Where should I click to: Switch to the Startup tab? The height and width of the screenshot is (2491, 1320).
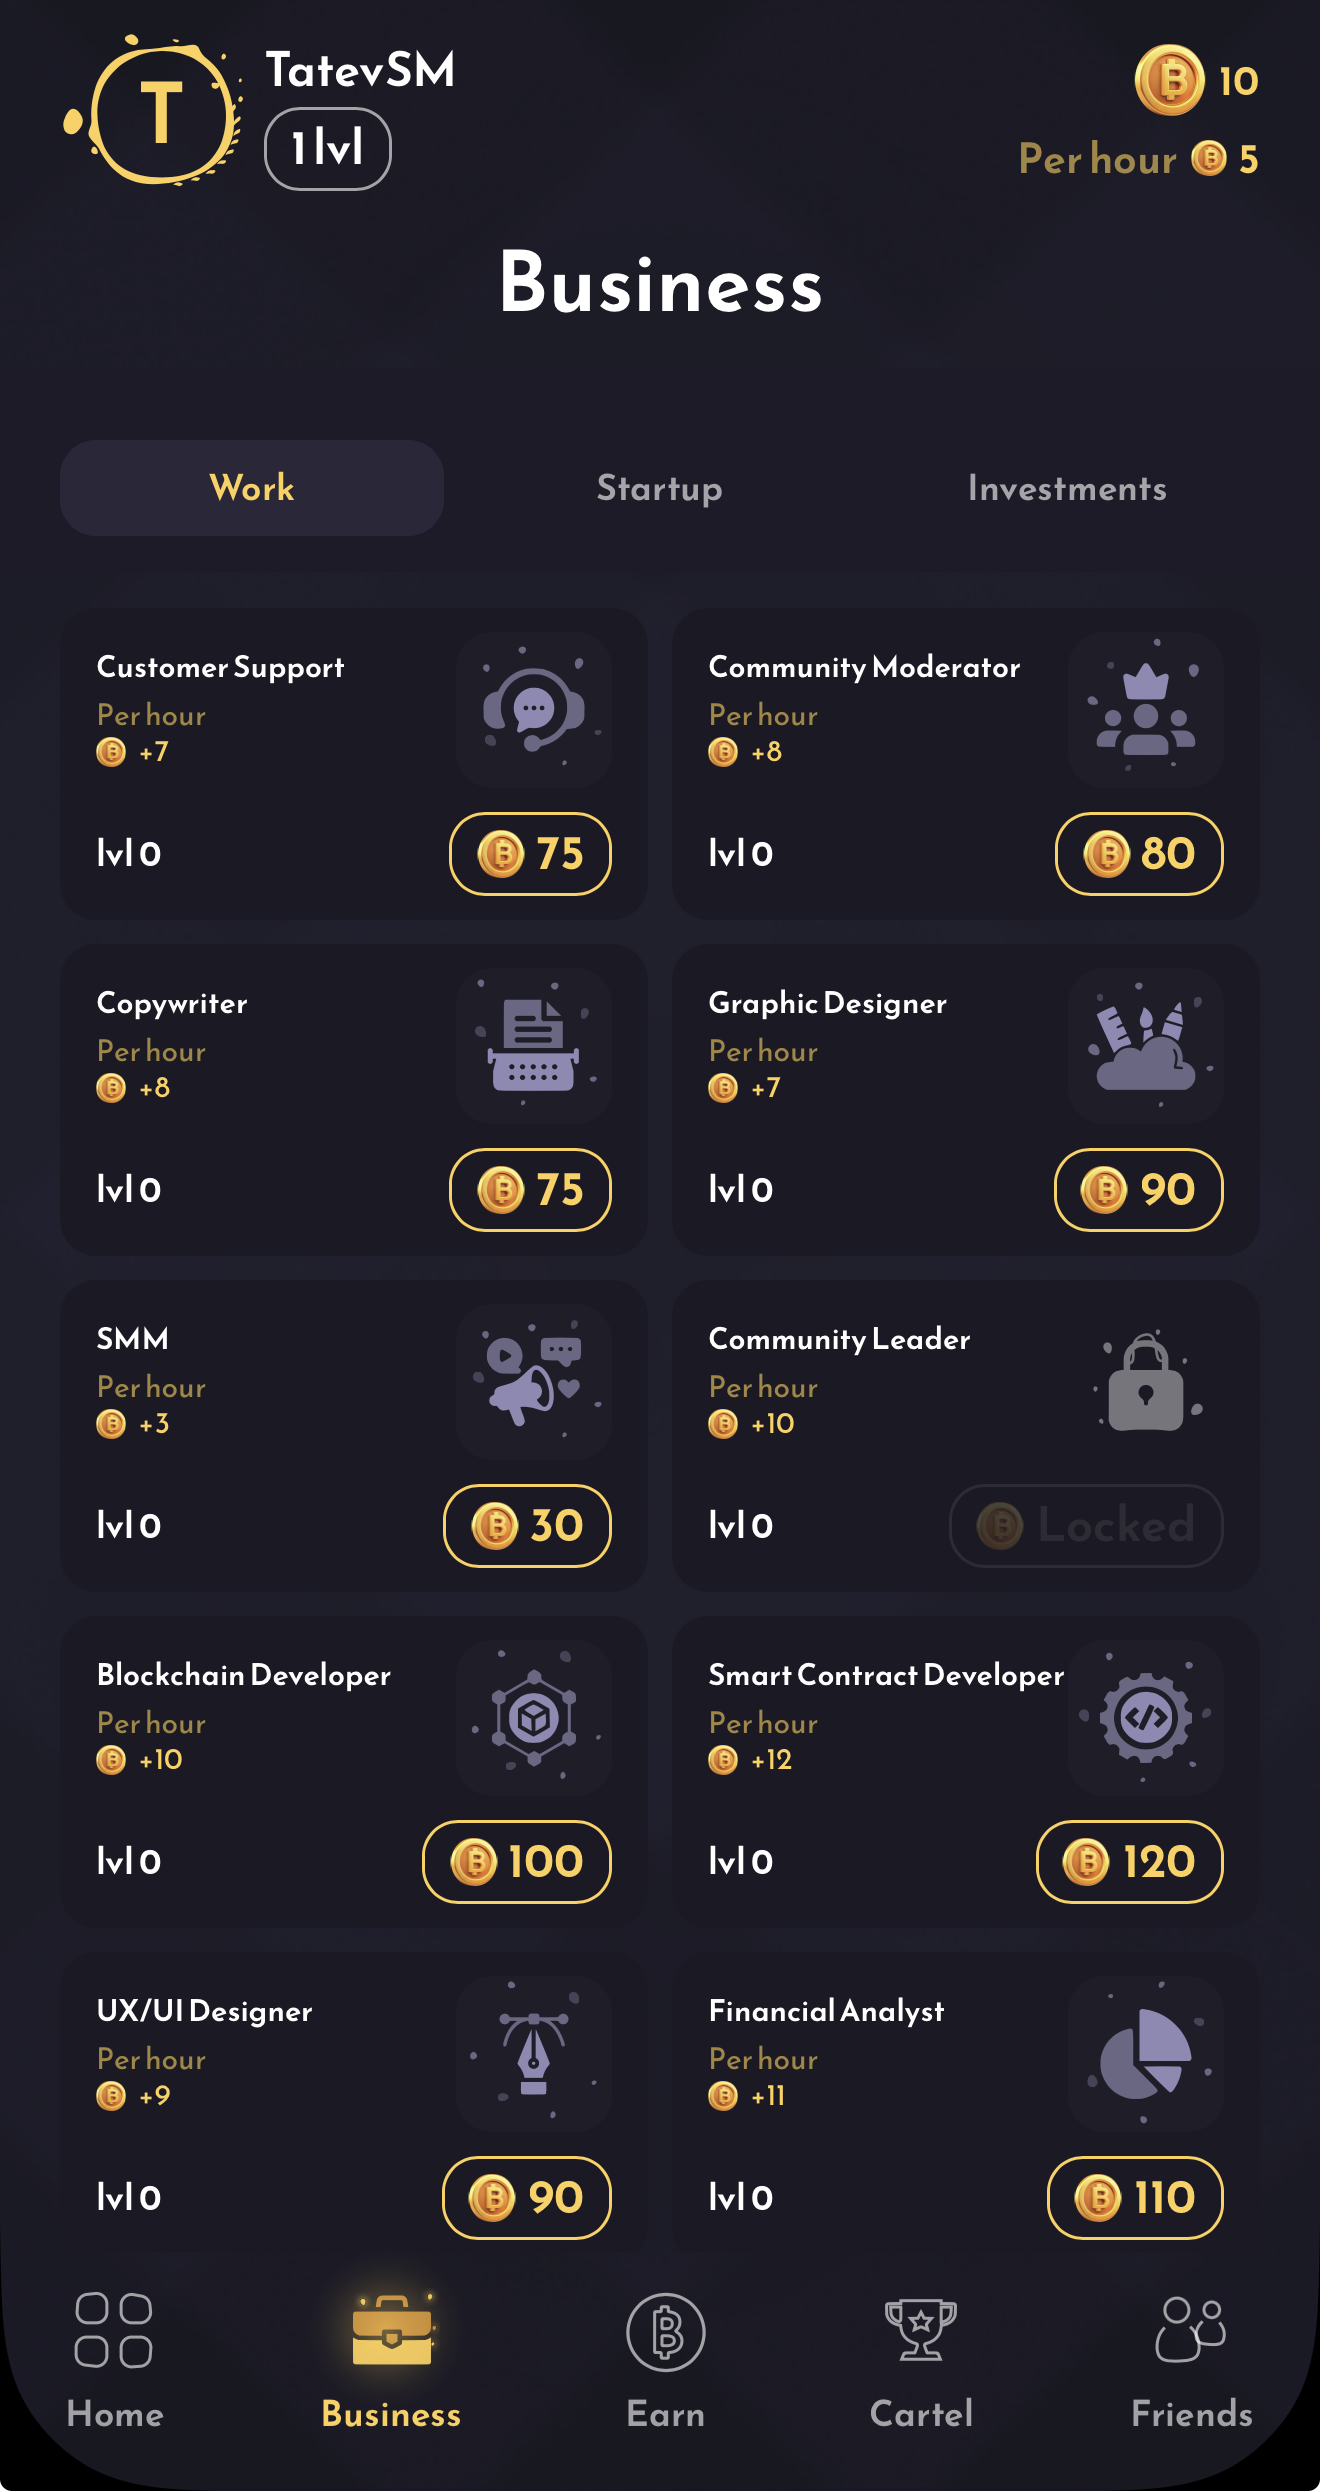point(659,488)
